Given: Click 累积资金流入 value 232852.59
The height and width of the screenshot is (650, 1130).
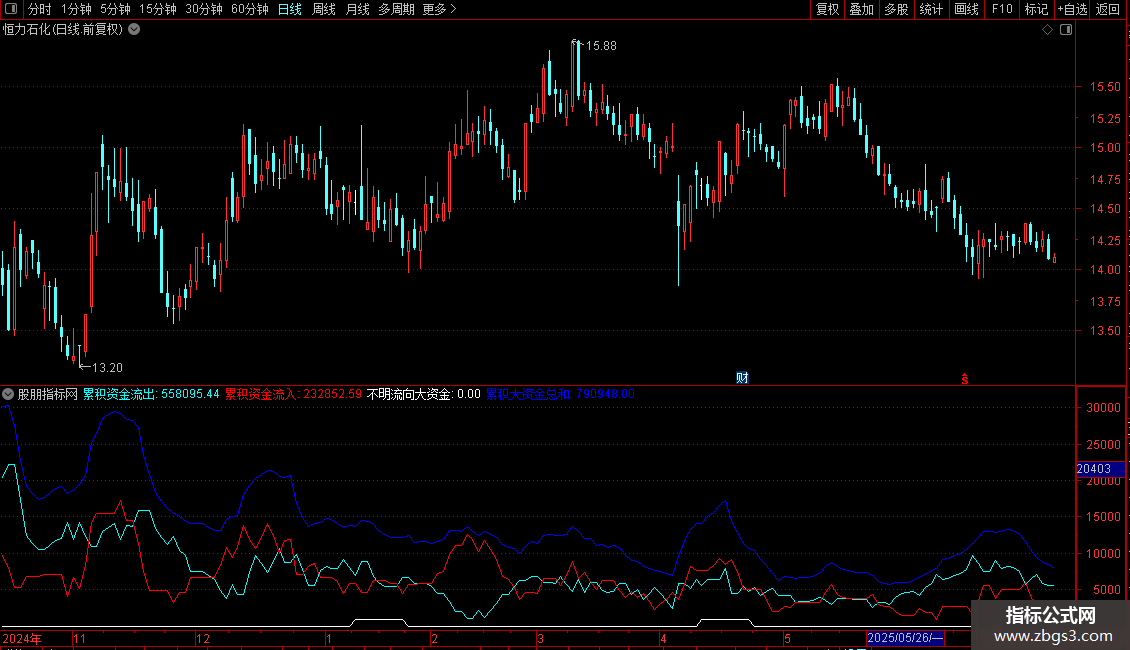Looking at the screenshot, I should (293, 394).
